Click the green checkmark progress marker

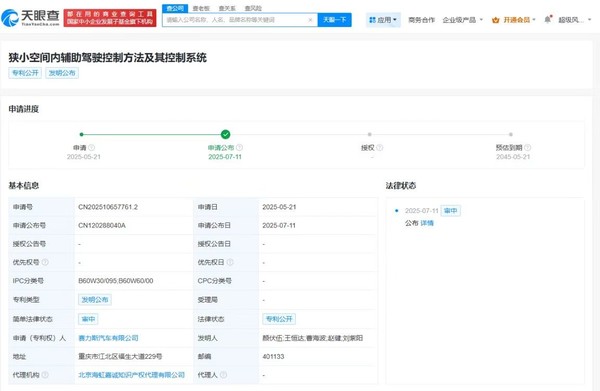tap(225, 134)
